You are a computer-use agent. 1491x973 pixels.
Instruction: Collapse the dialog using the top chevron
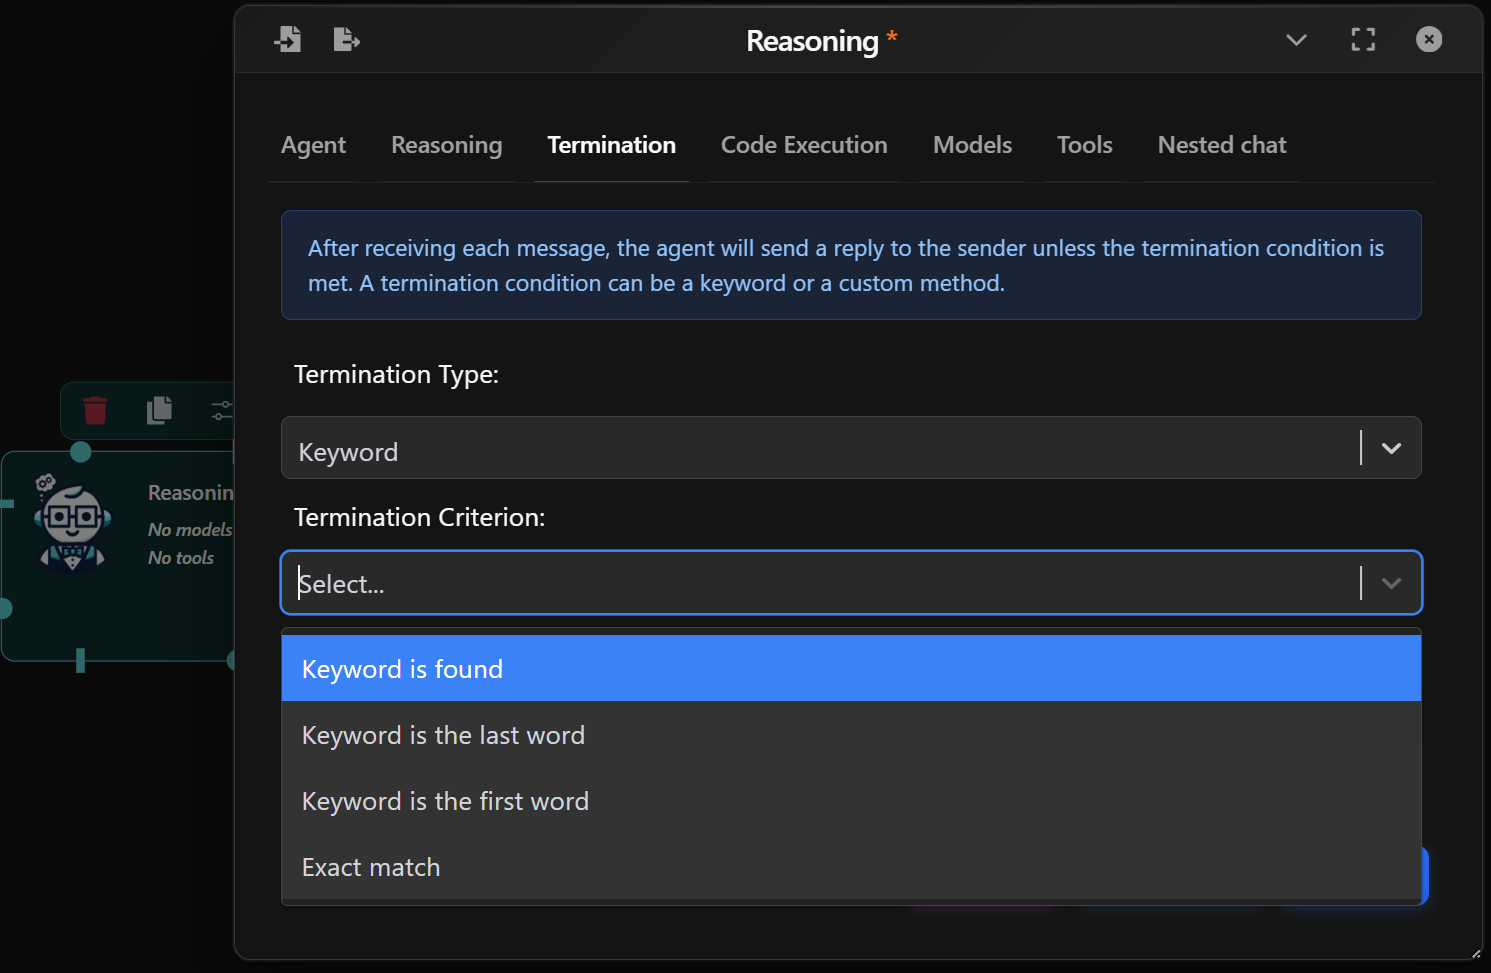[1296, 41]
